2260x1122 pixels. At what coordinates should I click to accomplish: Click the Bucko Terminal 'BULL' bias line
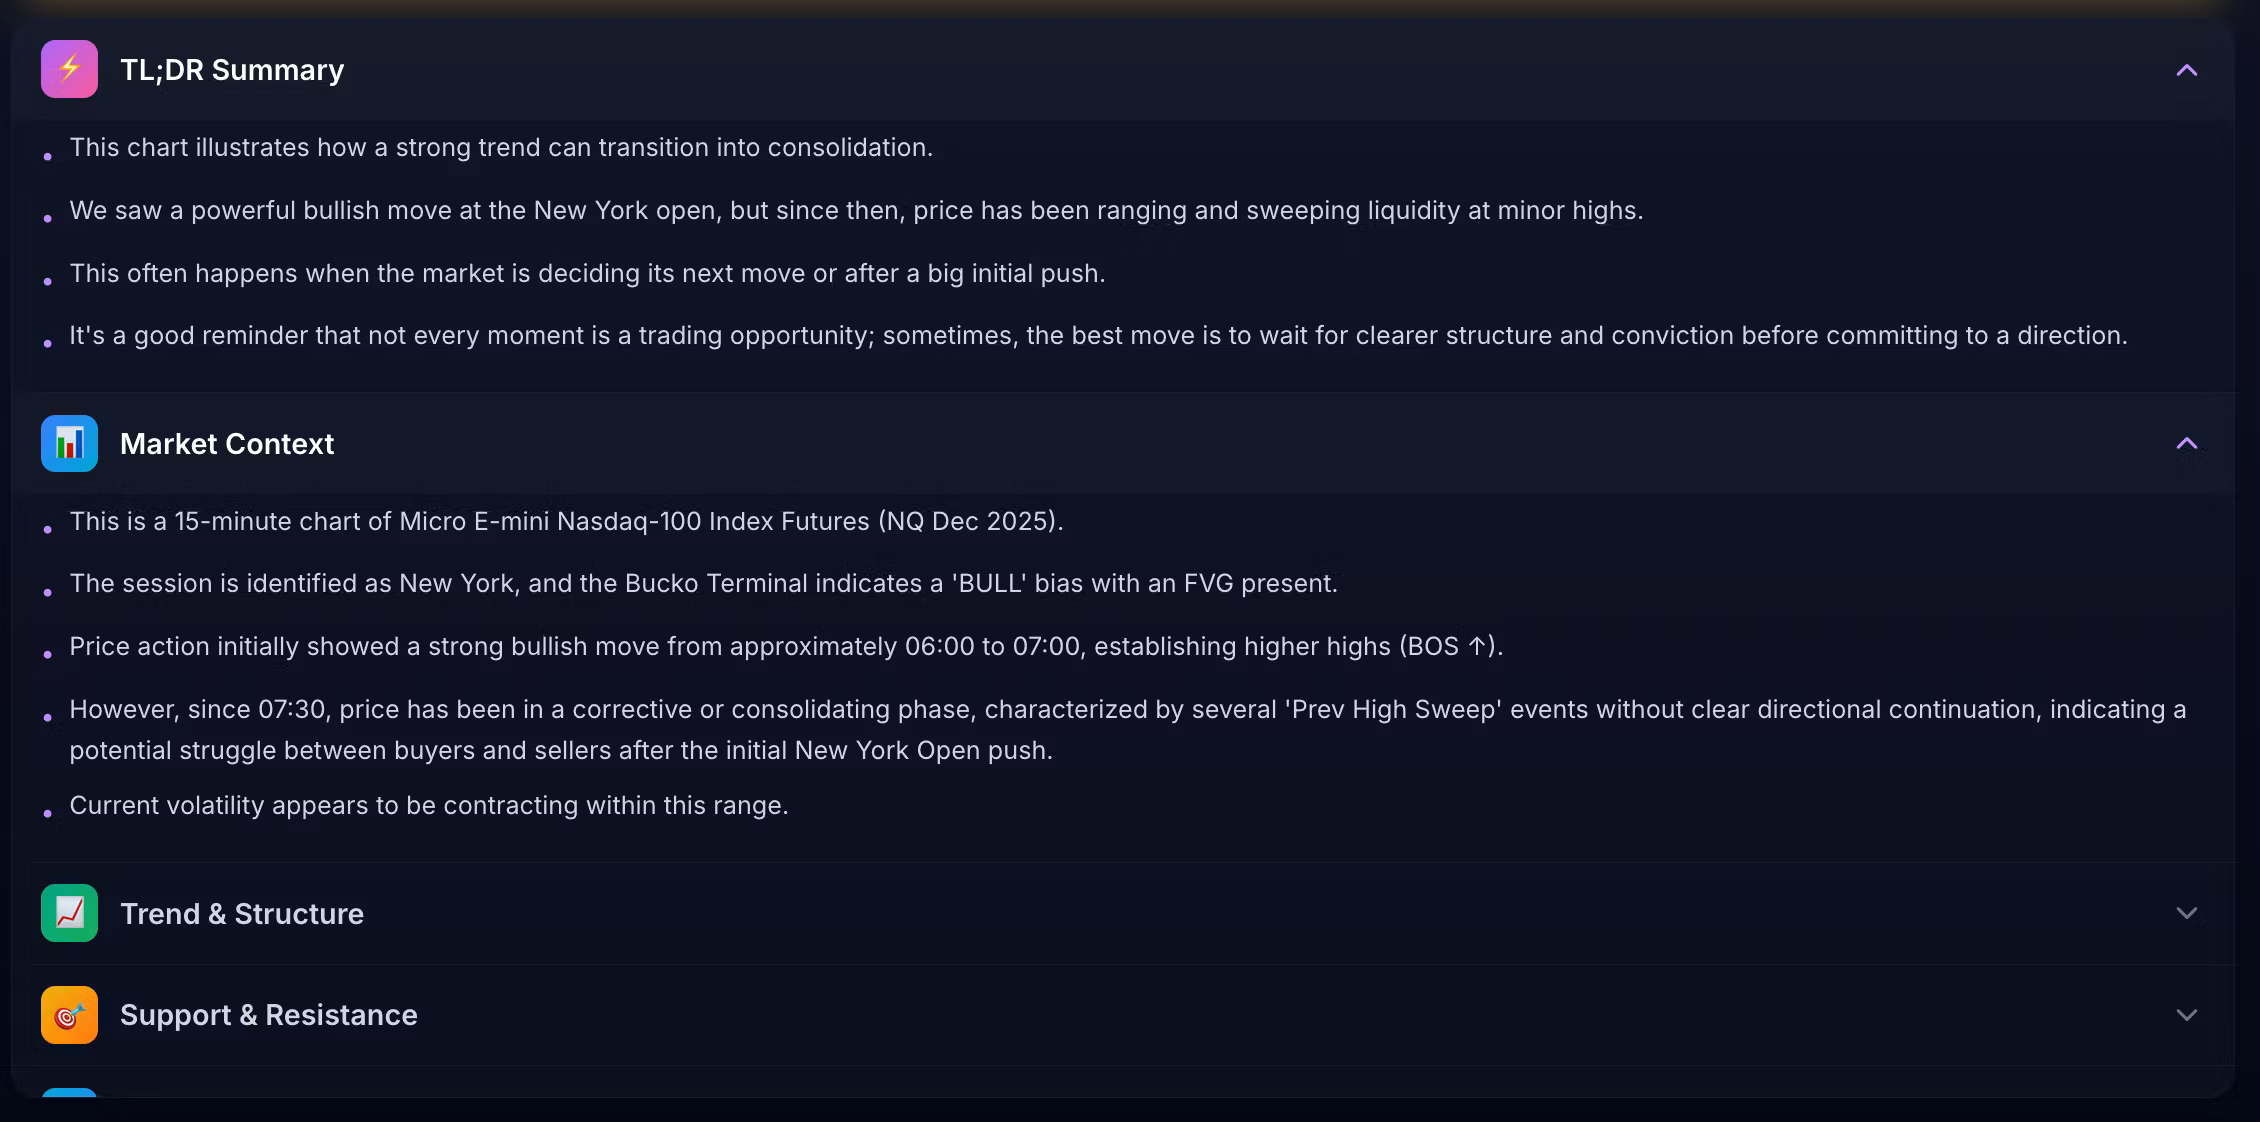point(703,584)
